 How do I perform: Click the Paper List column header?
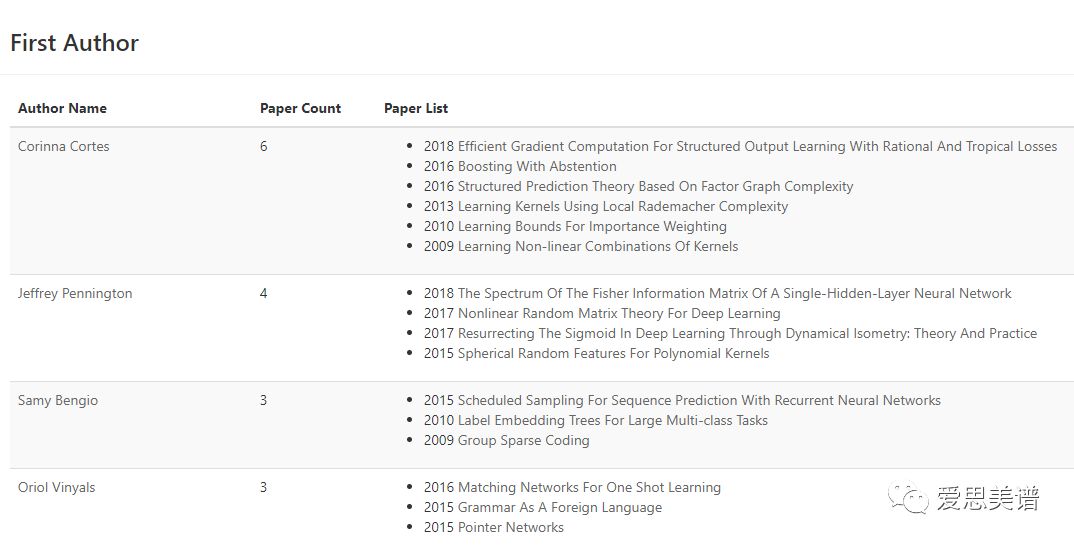416,108
